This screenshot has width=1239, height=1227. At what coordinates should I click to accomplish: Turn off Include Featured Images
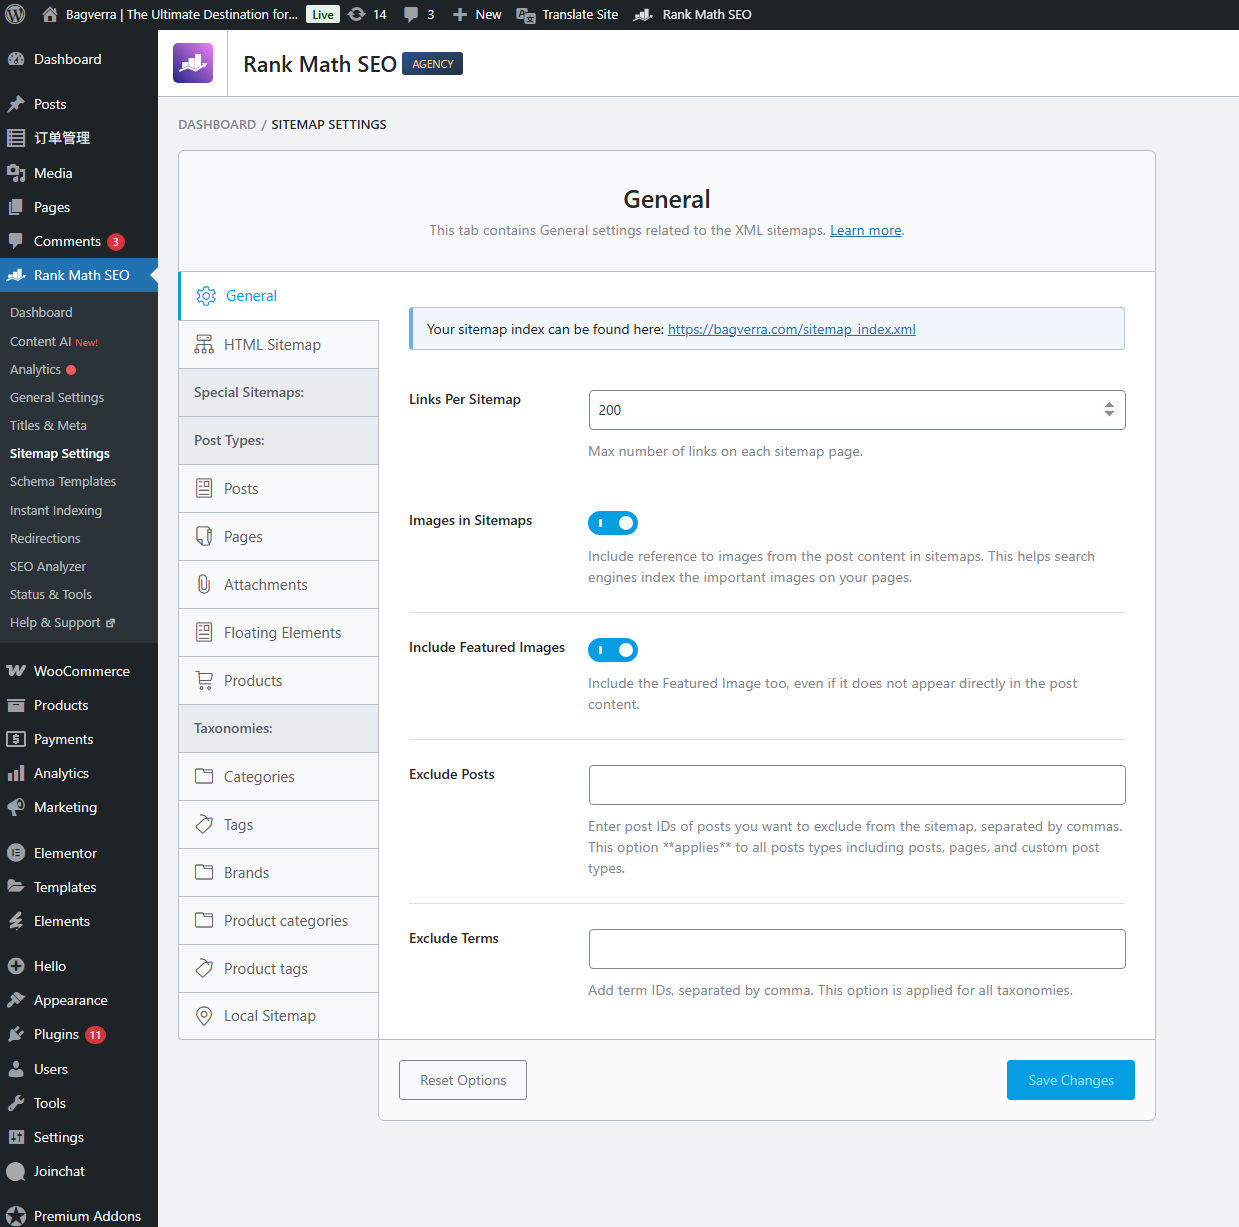pyautogui.click(x=613, y=649)
